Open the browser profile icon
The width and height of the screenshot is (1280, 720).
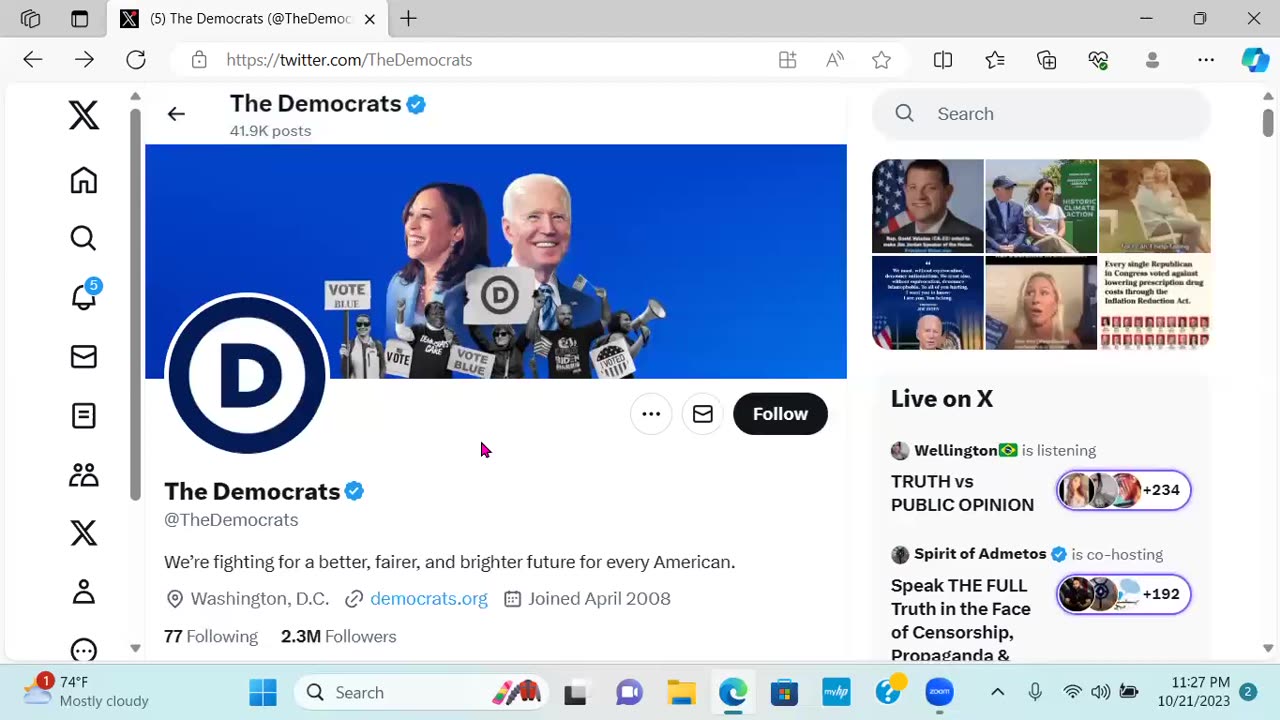[x=1152, y=60]
